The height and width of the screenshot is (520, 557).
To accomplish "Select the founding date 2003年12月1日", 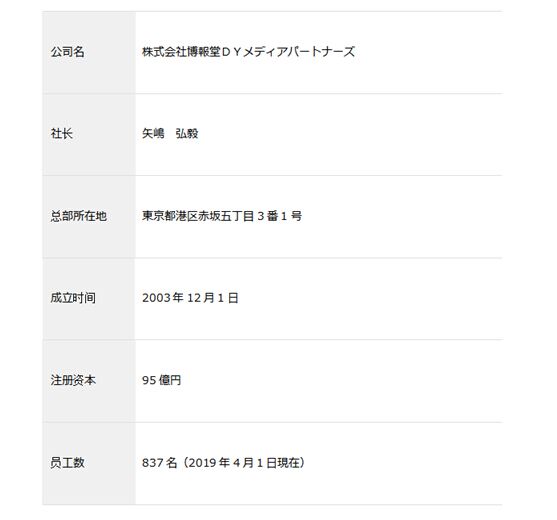I will [x=190, y=298].
